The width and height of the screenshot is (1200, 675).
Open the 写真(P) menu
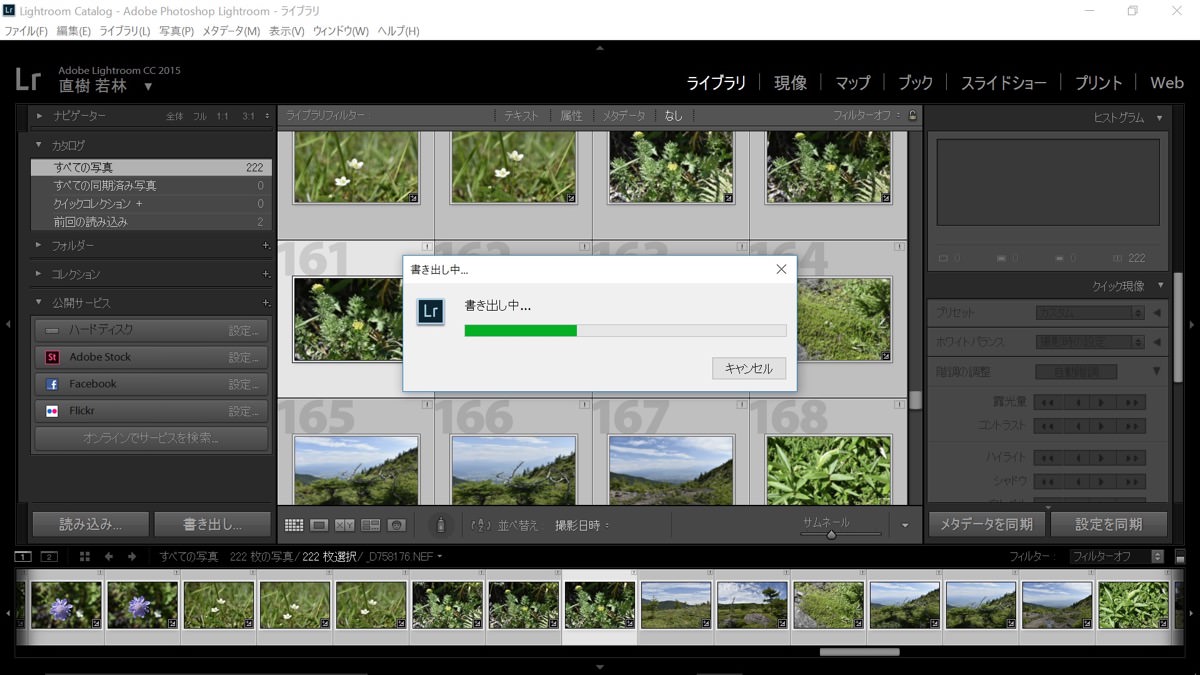pyautogui.click(x=176, y=31)
